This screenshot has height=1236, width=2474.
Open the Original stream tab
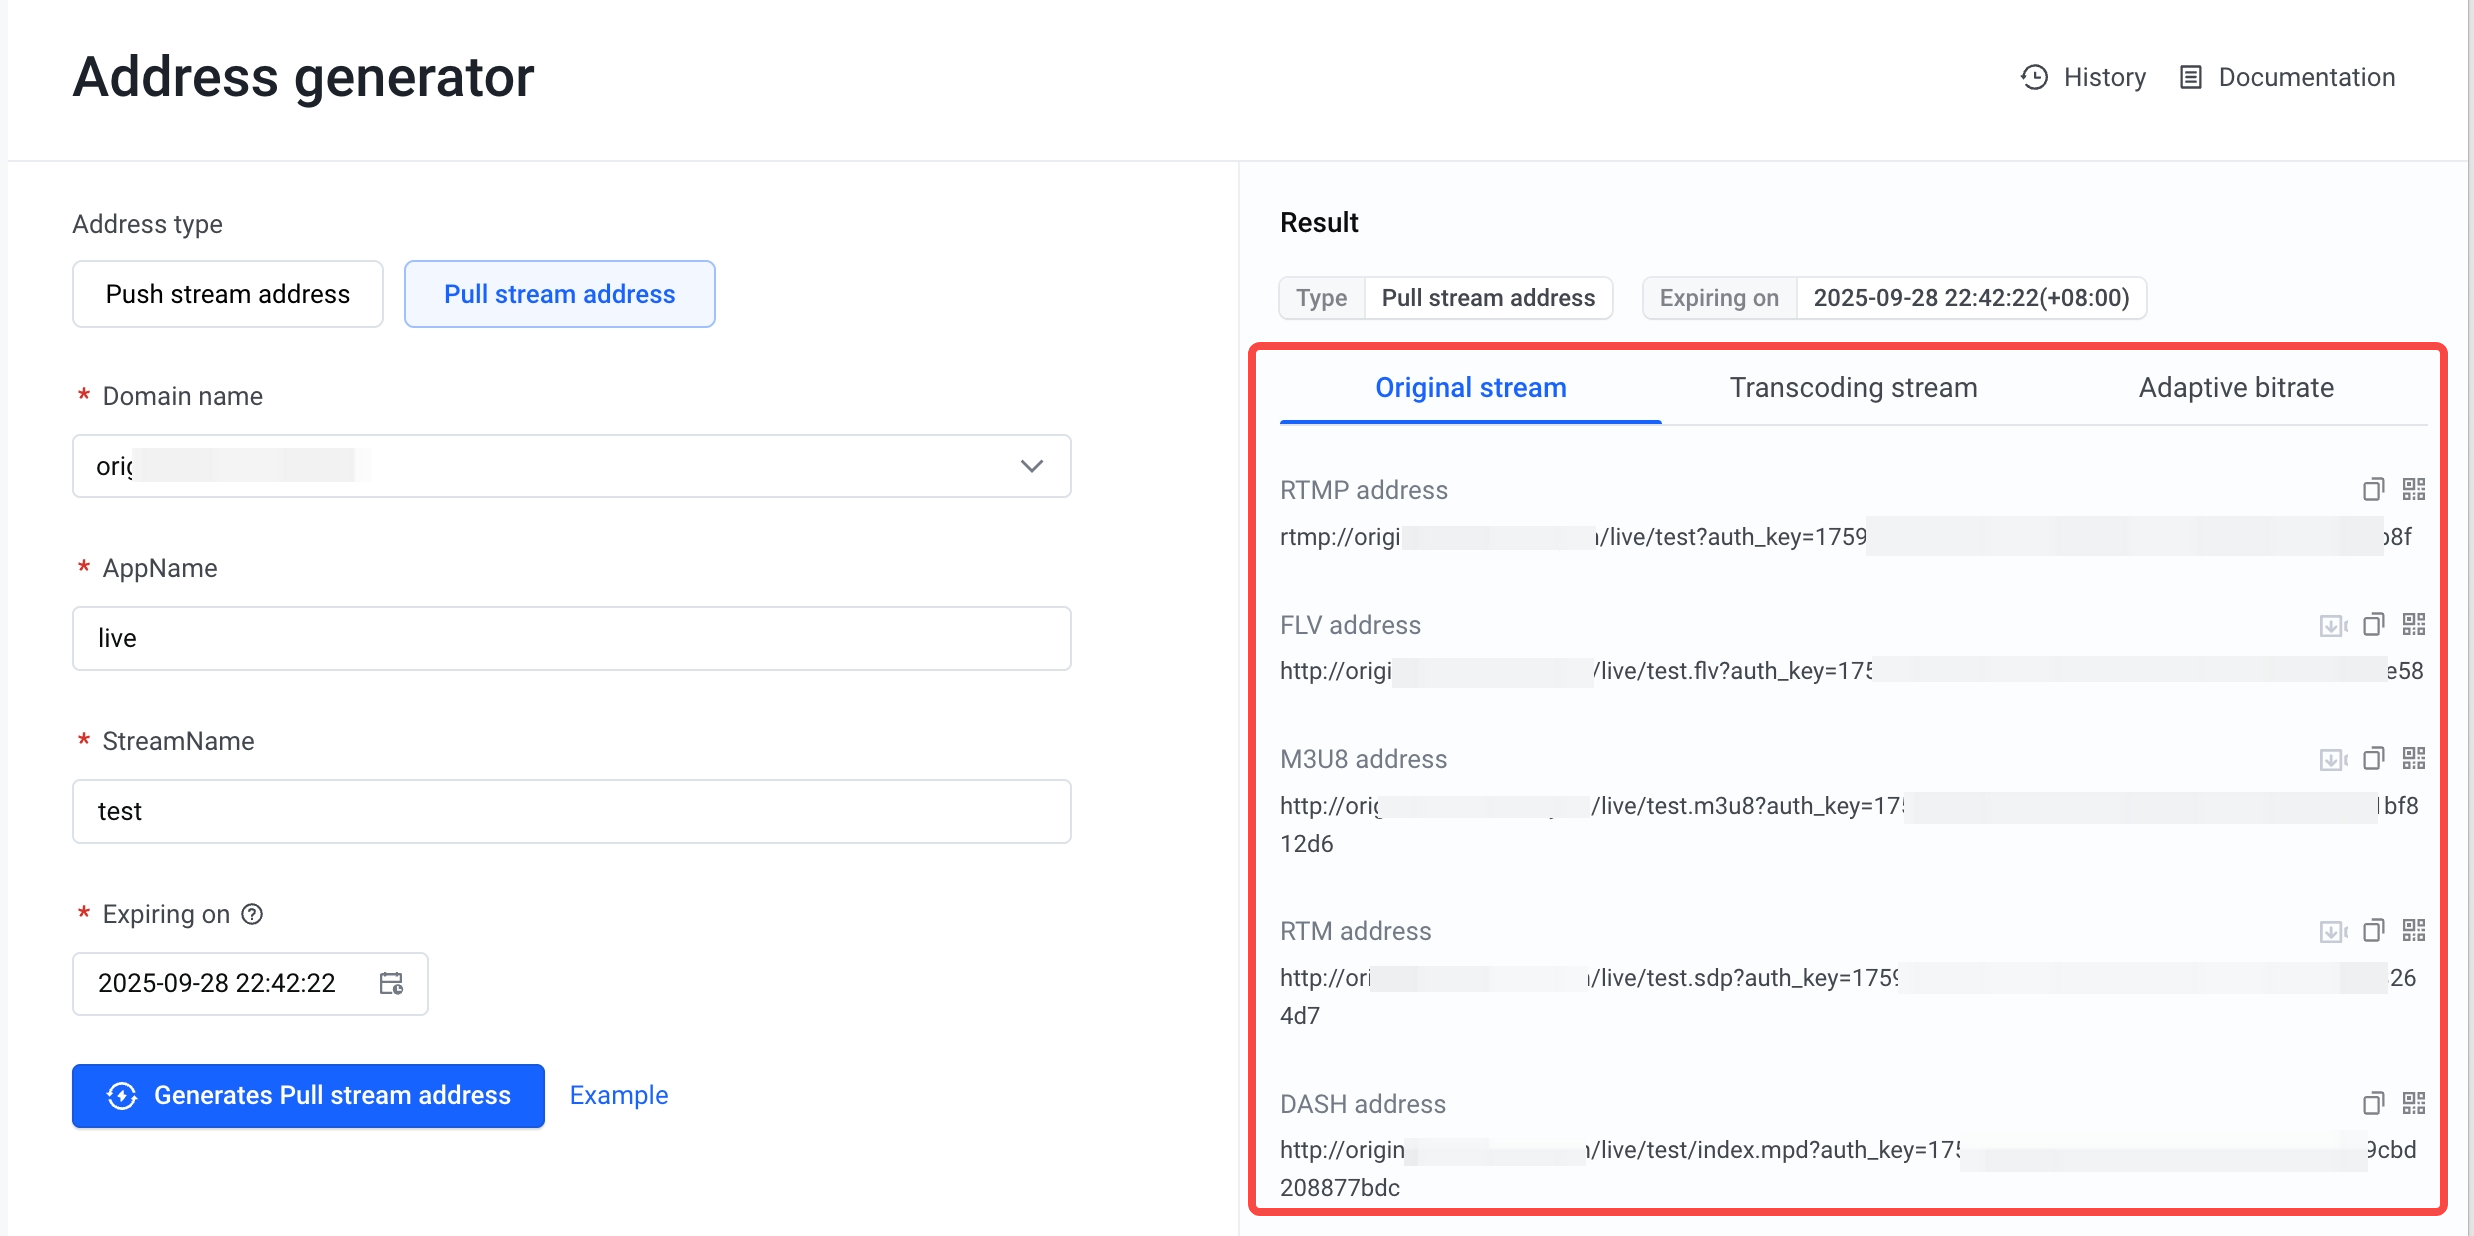[1470, 388]
